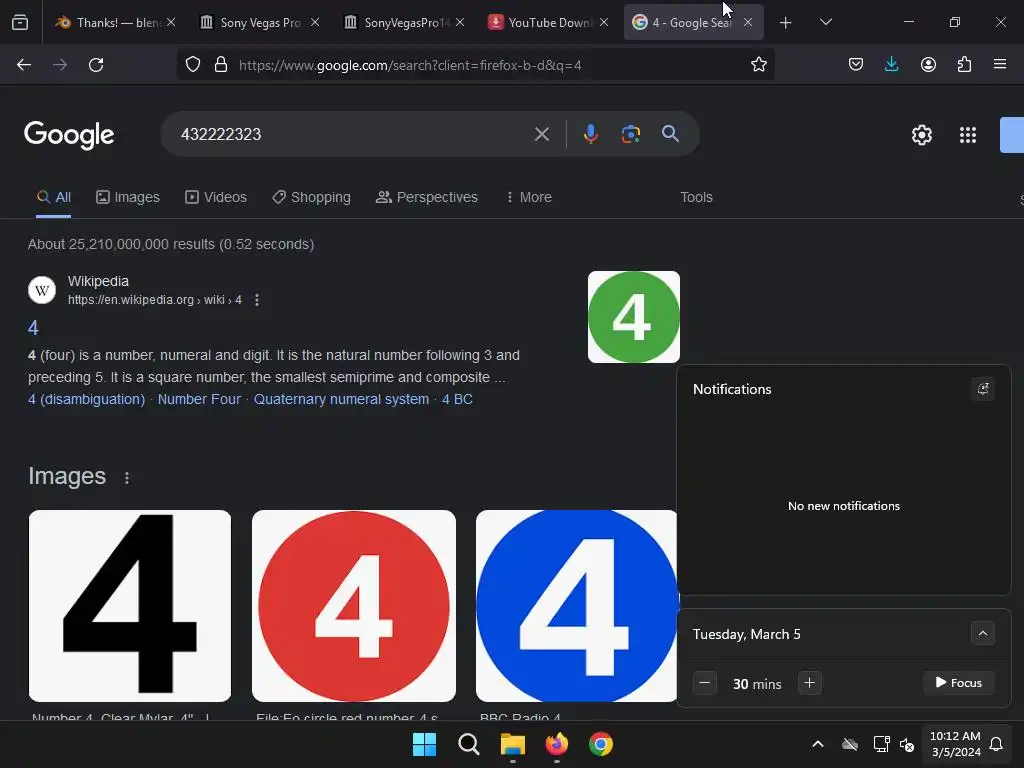The width and height of the screenshot is (1024, 768).
Task: Collapse the calendar Tuesday, March 5
Action: (982, 633)
